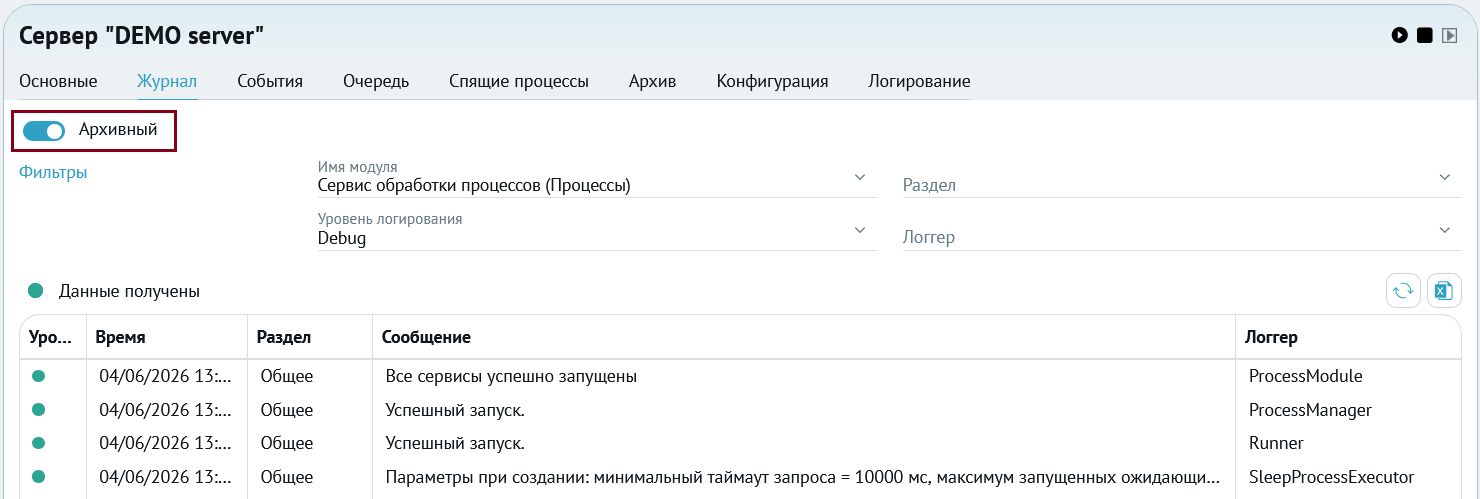Switch to the Спящие процессы tab
The height and width of the screenshot is (499, 1480).
519,81
